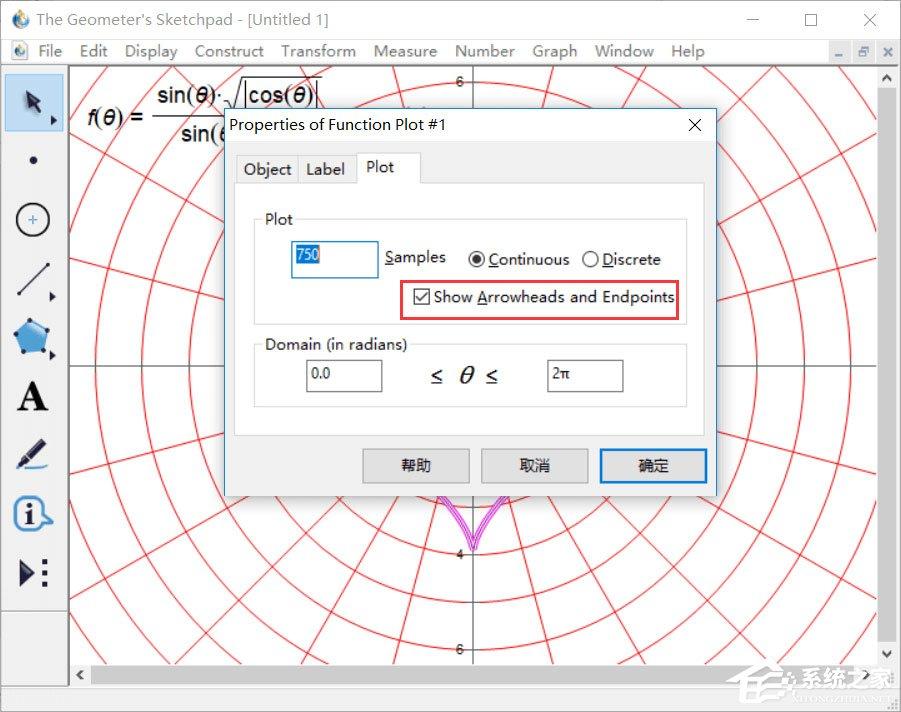Open the Custom Tools icon

pyautogui.click(x=33, y=573)
